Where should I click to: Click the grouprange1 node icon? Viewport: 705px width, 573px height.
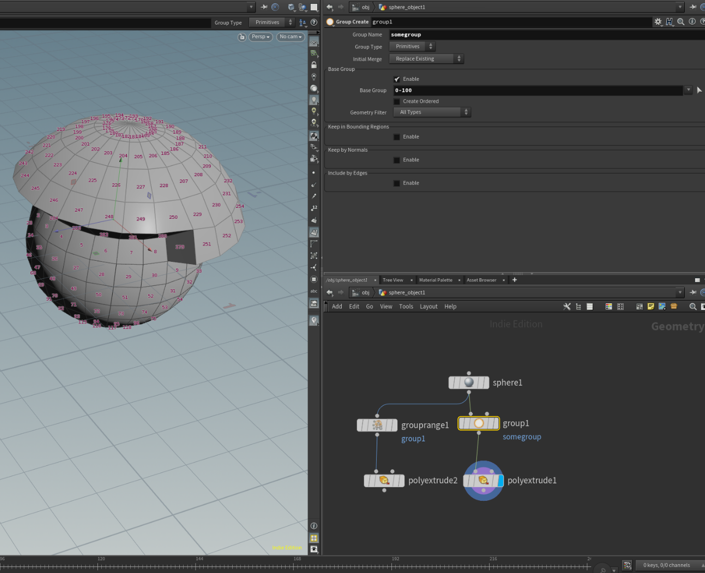[x=377, y=425]
